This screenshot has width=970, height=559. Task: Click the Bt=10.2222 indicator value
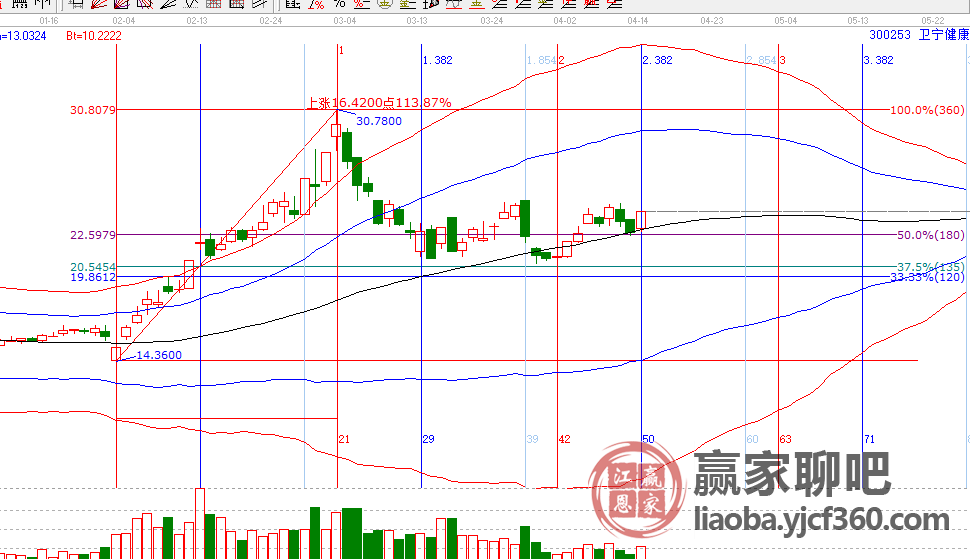click(94, 36)
